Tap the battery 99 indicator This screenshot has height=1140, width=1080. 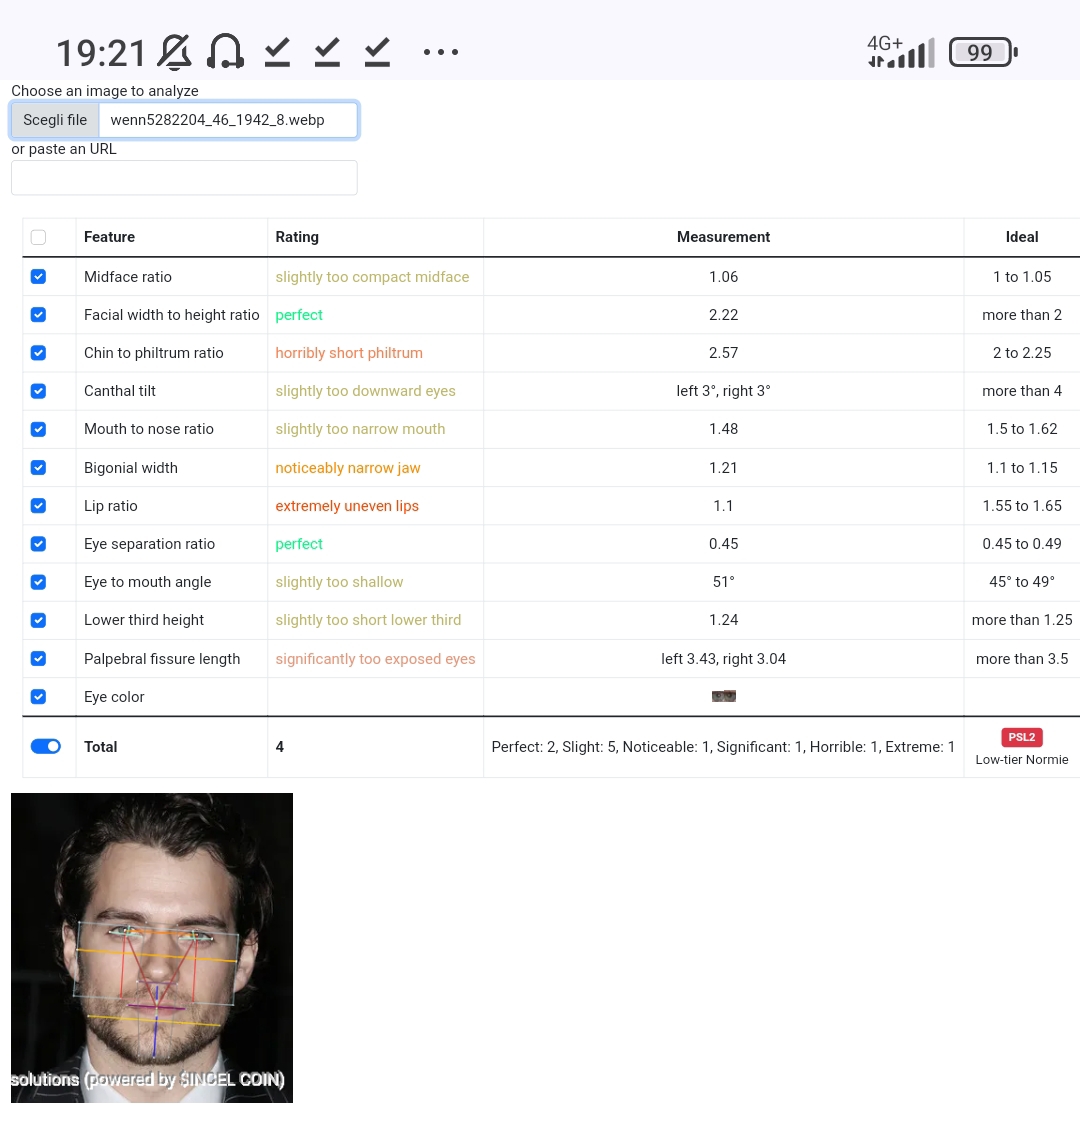(983, 52)
